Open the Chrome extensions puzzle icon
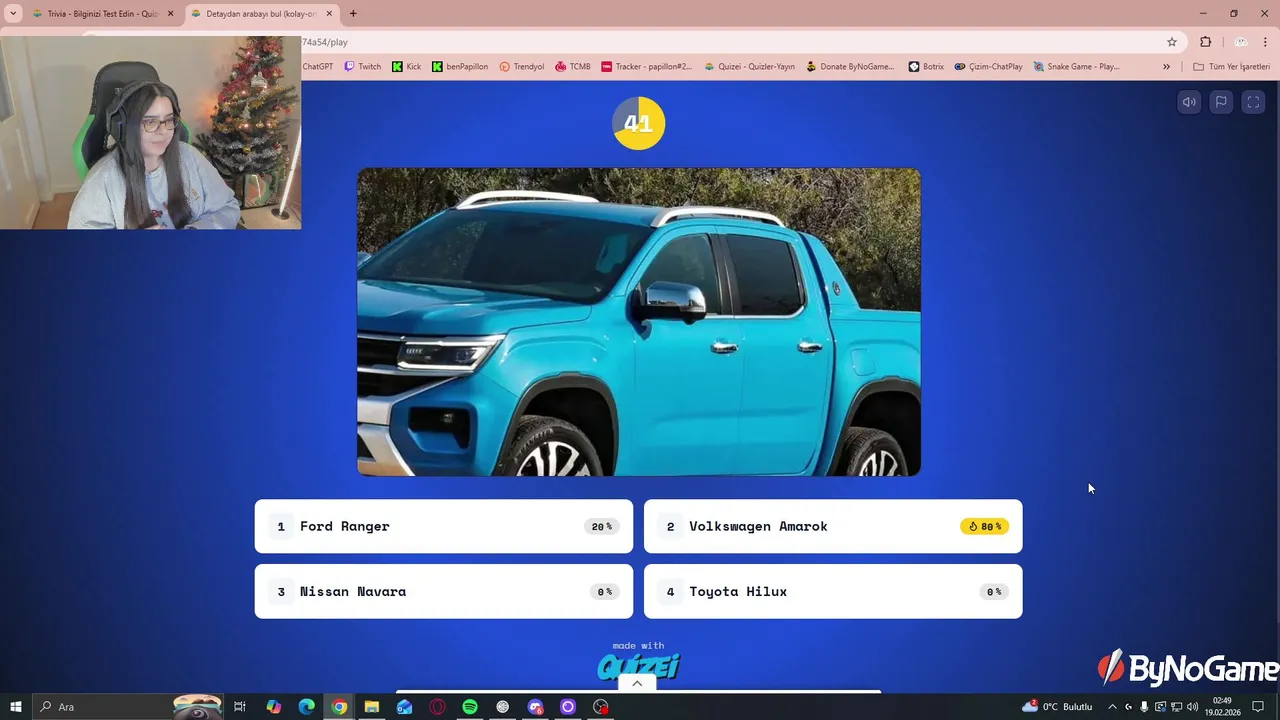The width and height of the screenshot is (1280, 720). point(1205,42)
